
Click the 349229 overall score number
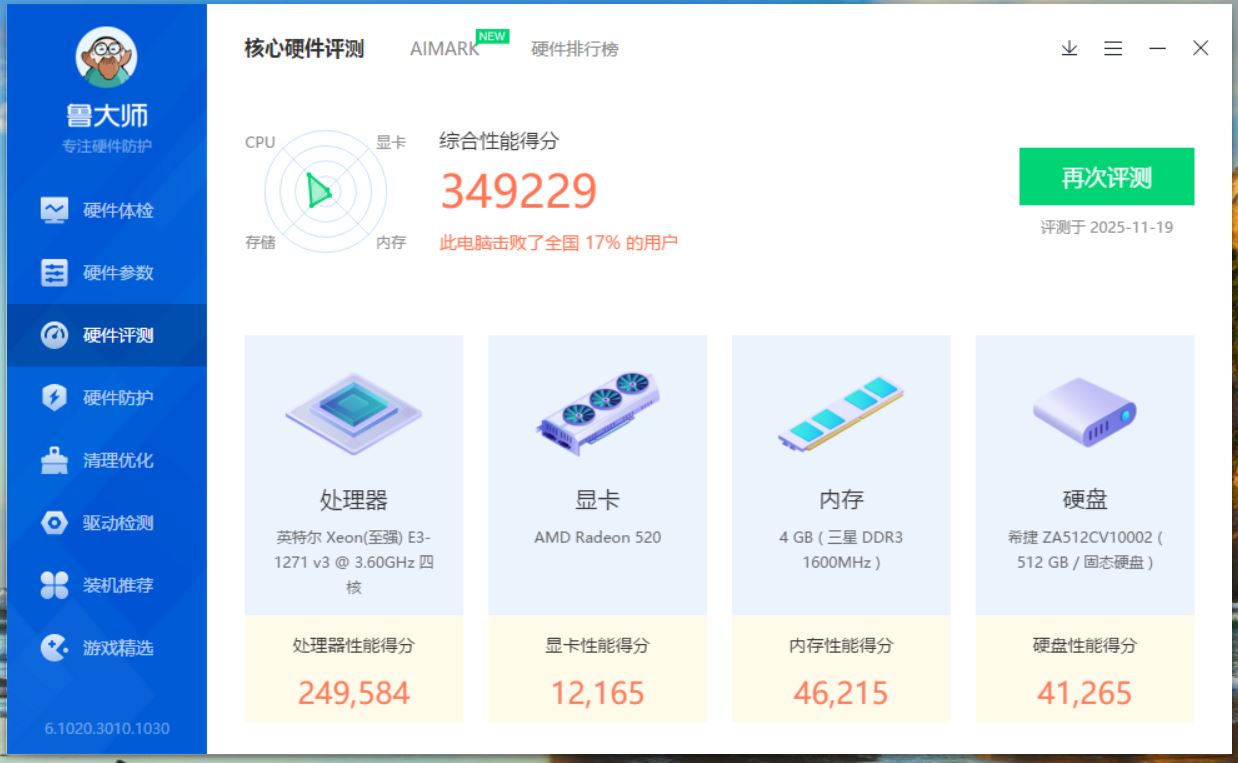pos(518,192)
